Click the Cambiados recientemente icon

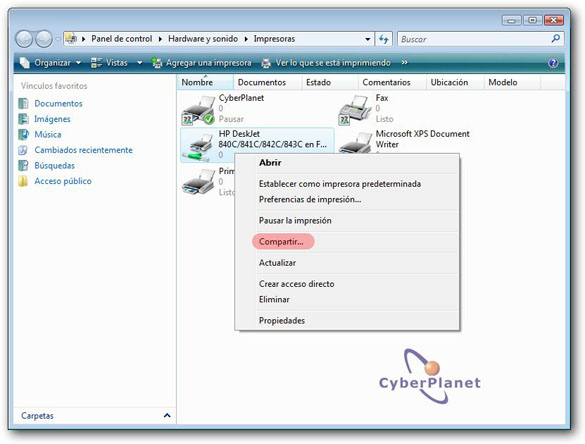click(23, 150)
